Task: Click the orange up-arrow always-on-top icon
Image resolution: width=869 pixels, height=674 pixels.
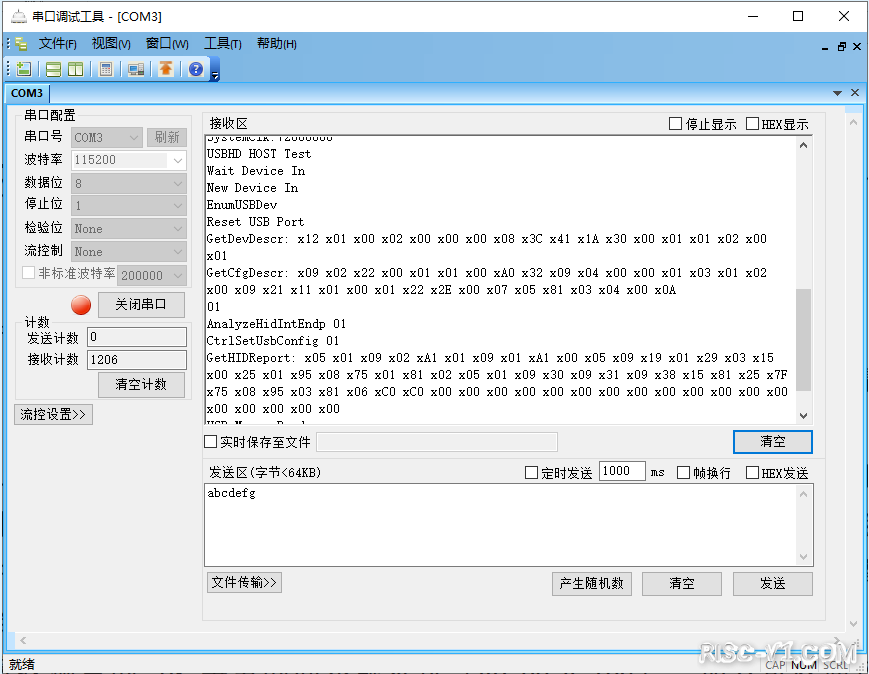Action: [x=166, y=69]
